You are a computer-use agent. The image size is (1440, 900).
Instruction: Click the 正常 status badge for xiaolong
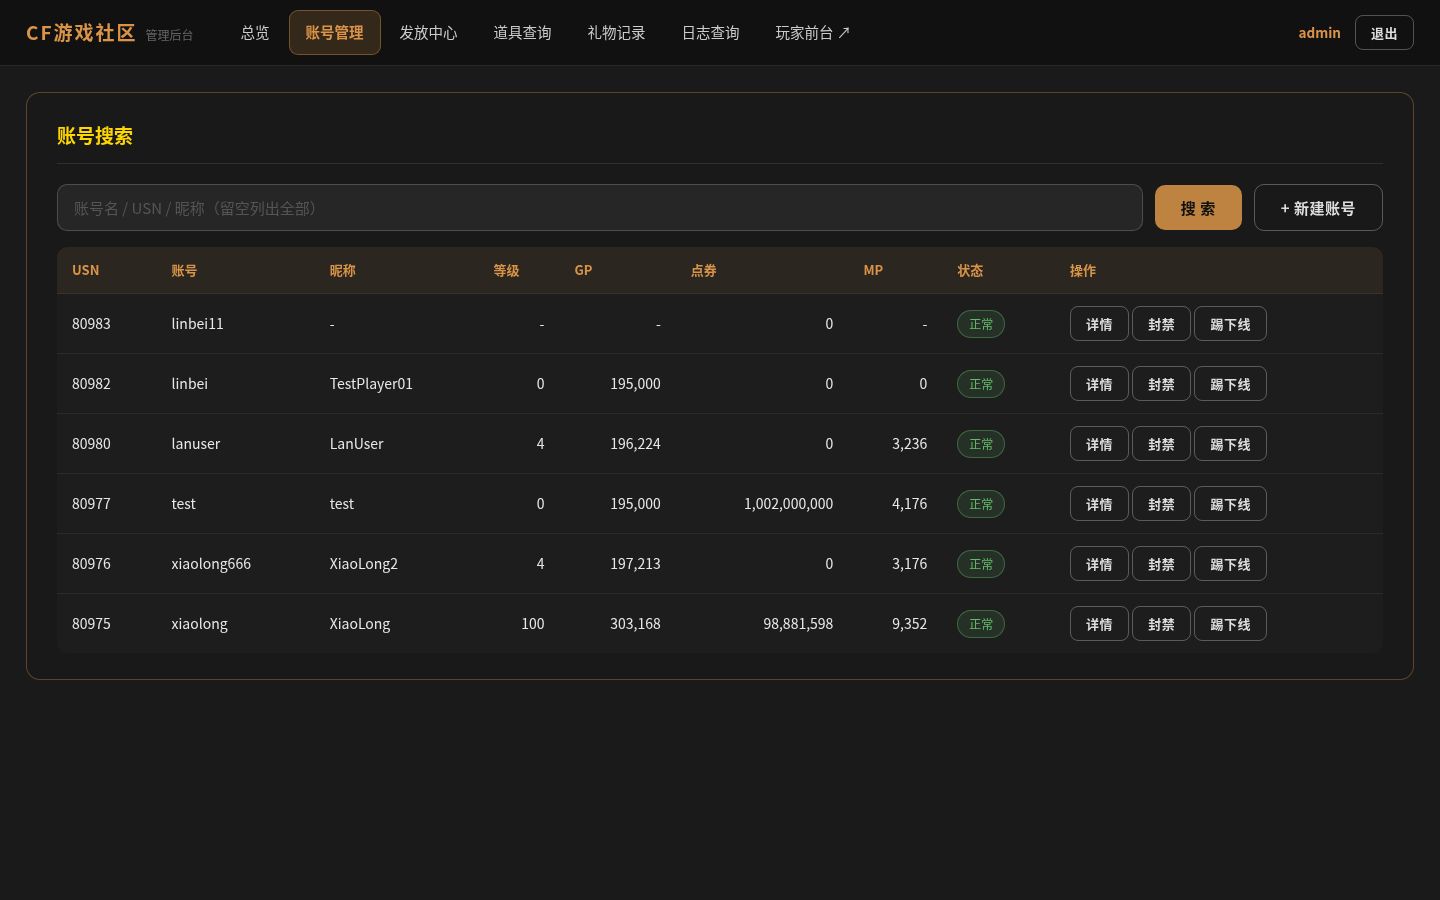click(981, 624)
